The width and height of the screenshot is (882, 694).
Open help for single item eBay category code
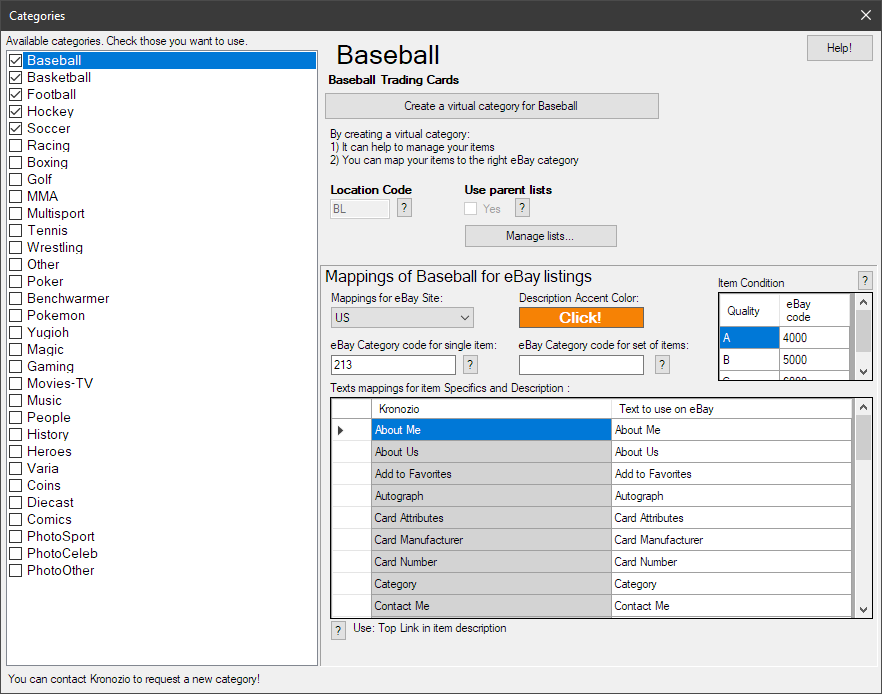470,365
